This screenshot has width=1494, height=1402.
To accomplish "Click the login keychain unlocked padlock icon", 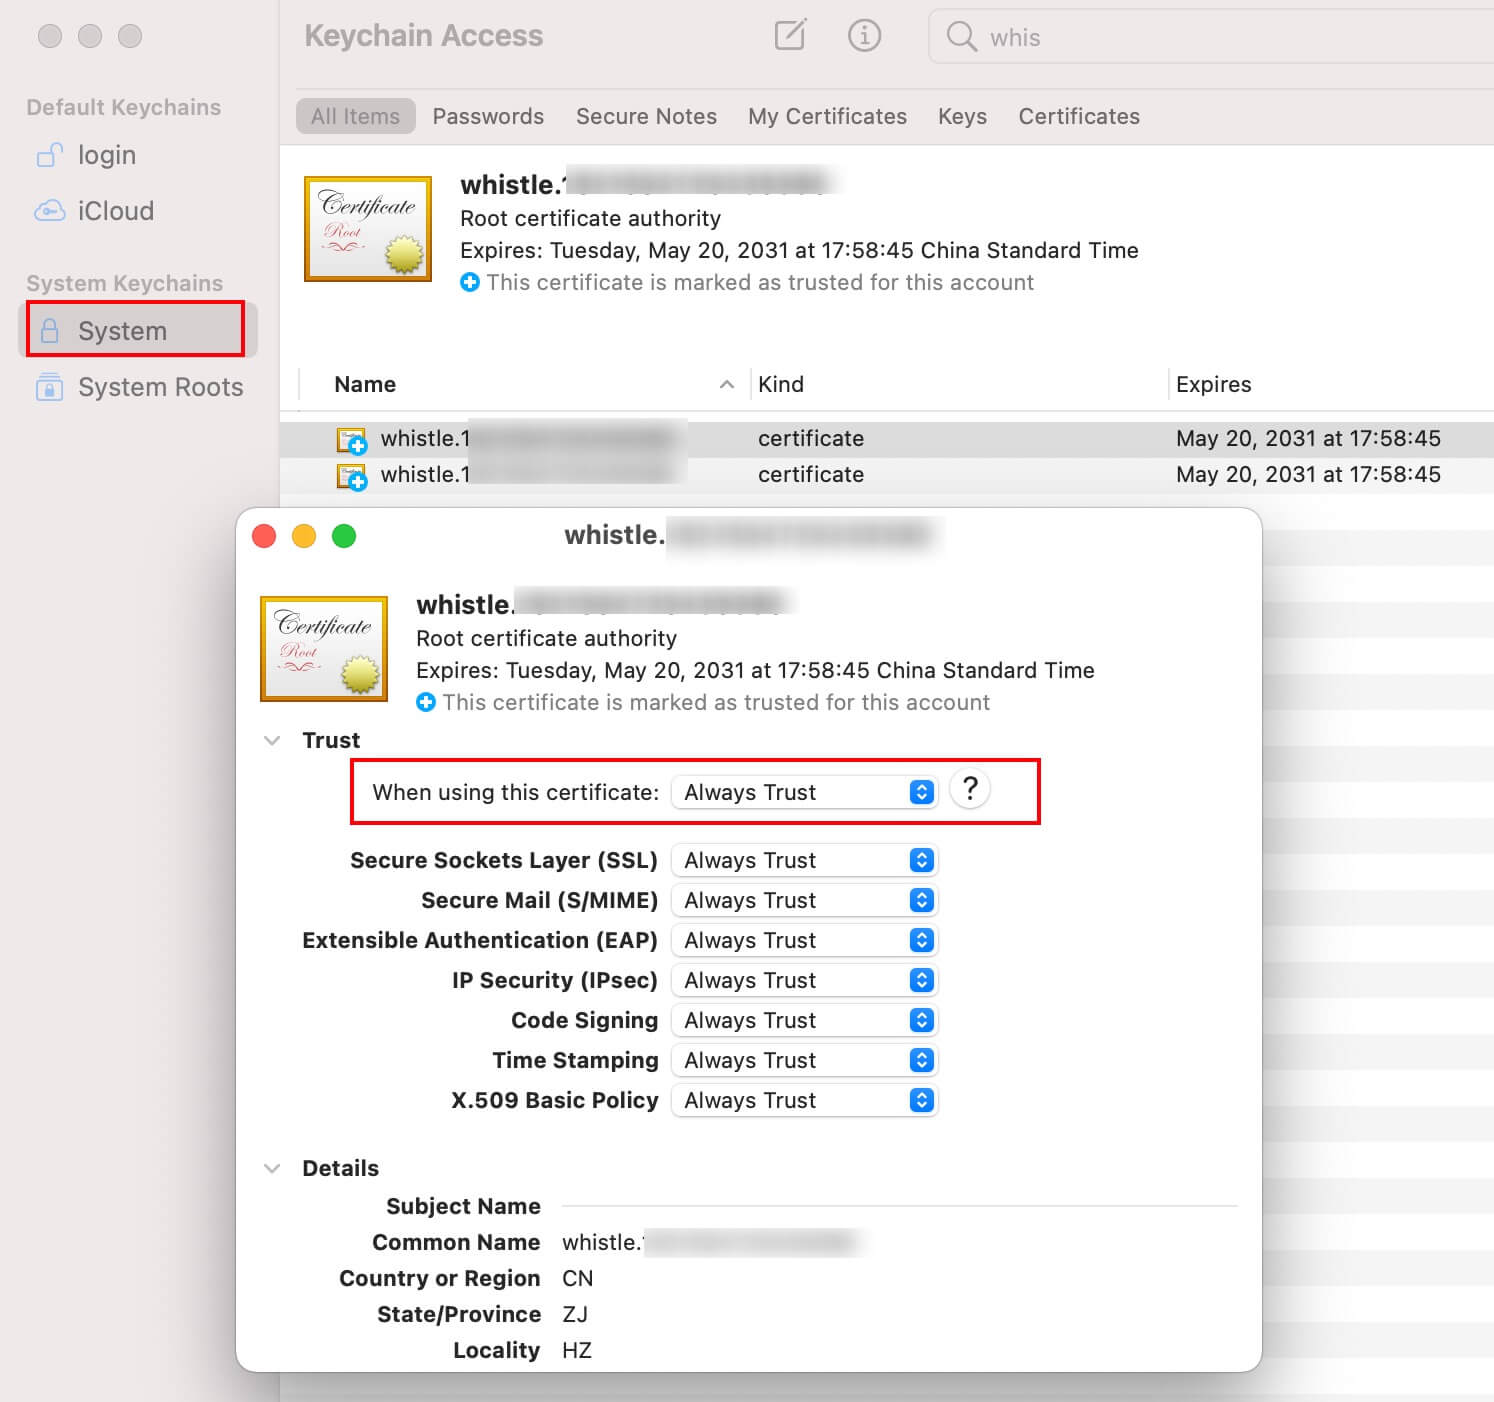I will 50,155.
